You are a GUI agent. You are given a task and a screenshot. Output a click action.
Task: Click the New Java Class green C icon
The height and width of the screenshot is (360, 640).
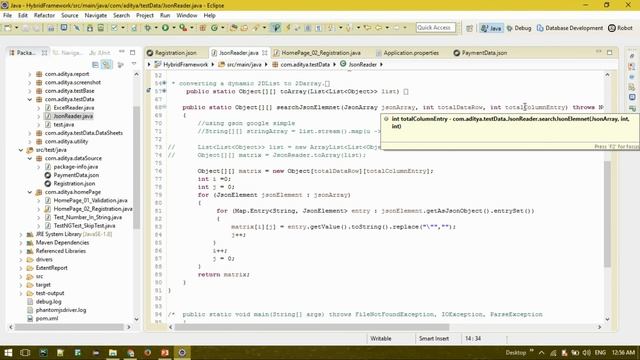(x=214, y=28)
